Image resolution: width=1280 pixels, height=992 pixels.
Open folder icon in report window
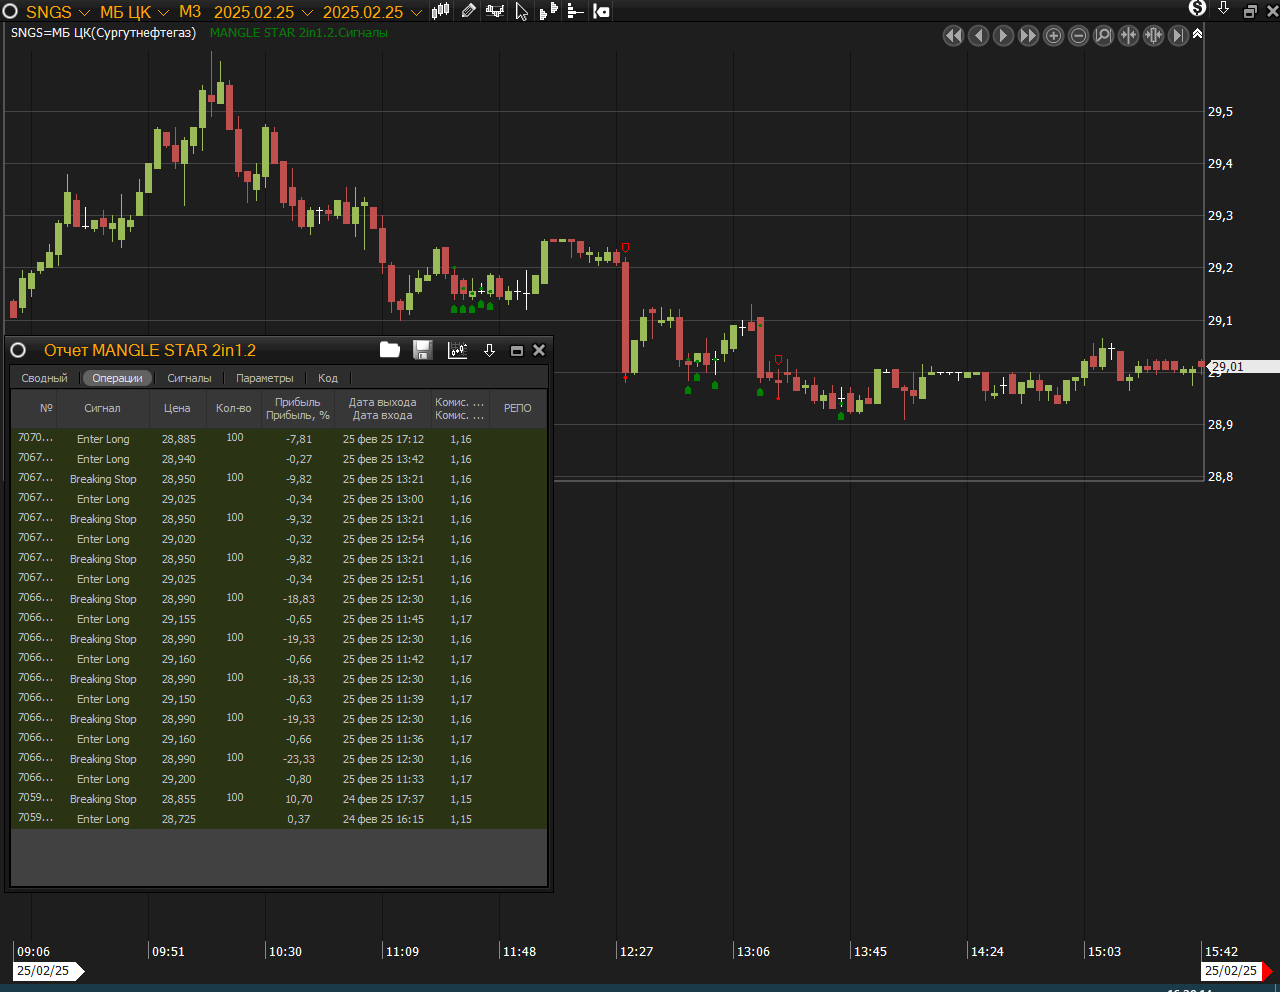tap(390, 350)
